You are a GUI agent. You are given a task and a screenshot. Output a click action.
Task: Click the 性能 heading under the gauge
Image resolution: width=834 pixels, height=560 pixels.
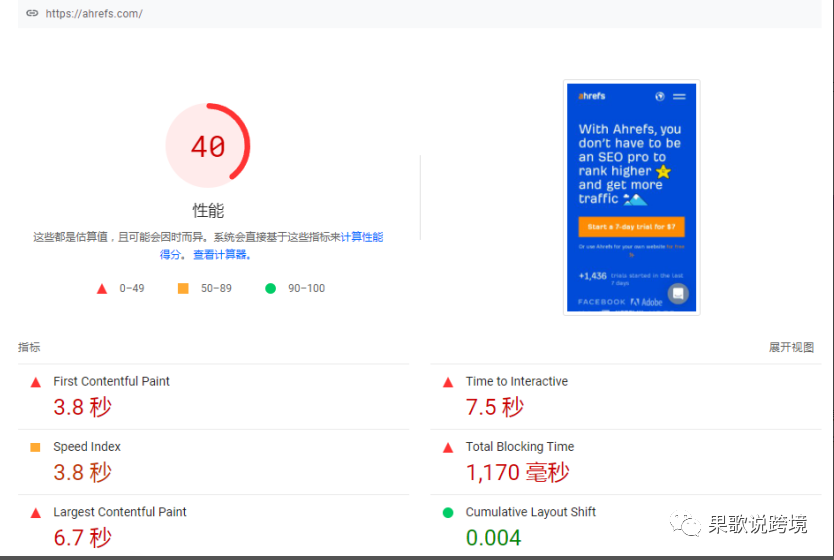[x=208, y=211]
